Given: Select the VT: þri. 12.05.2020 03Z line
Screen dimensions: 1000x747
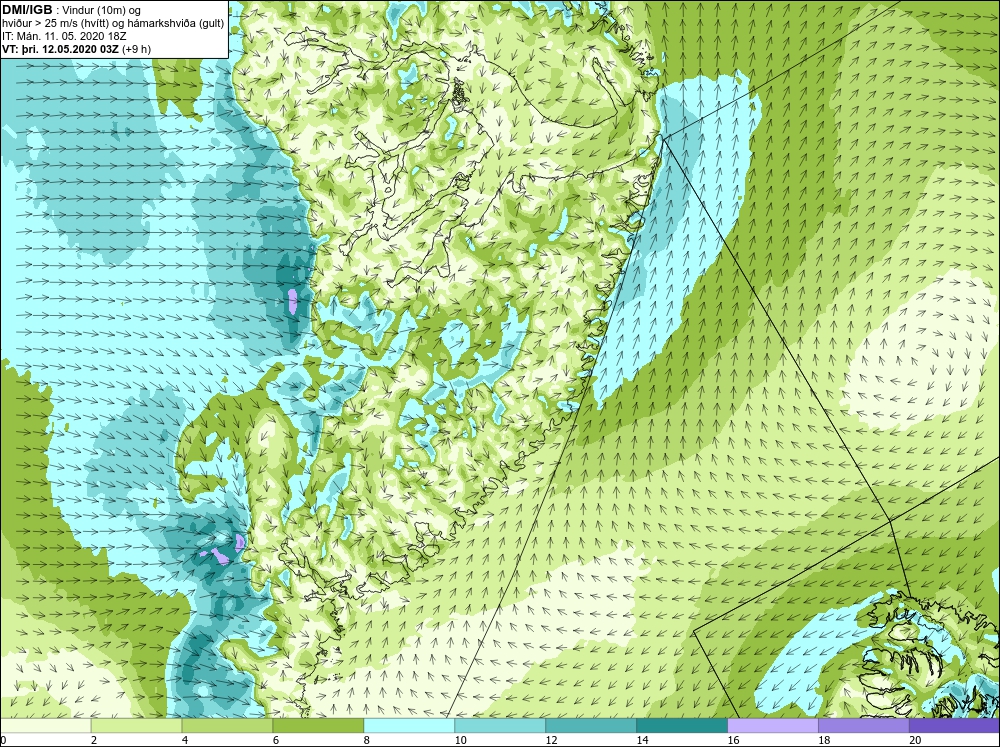Looking at the screenshot, I should tap(77, 49).
